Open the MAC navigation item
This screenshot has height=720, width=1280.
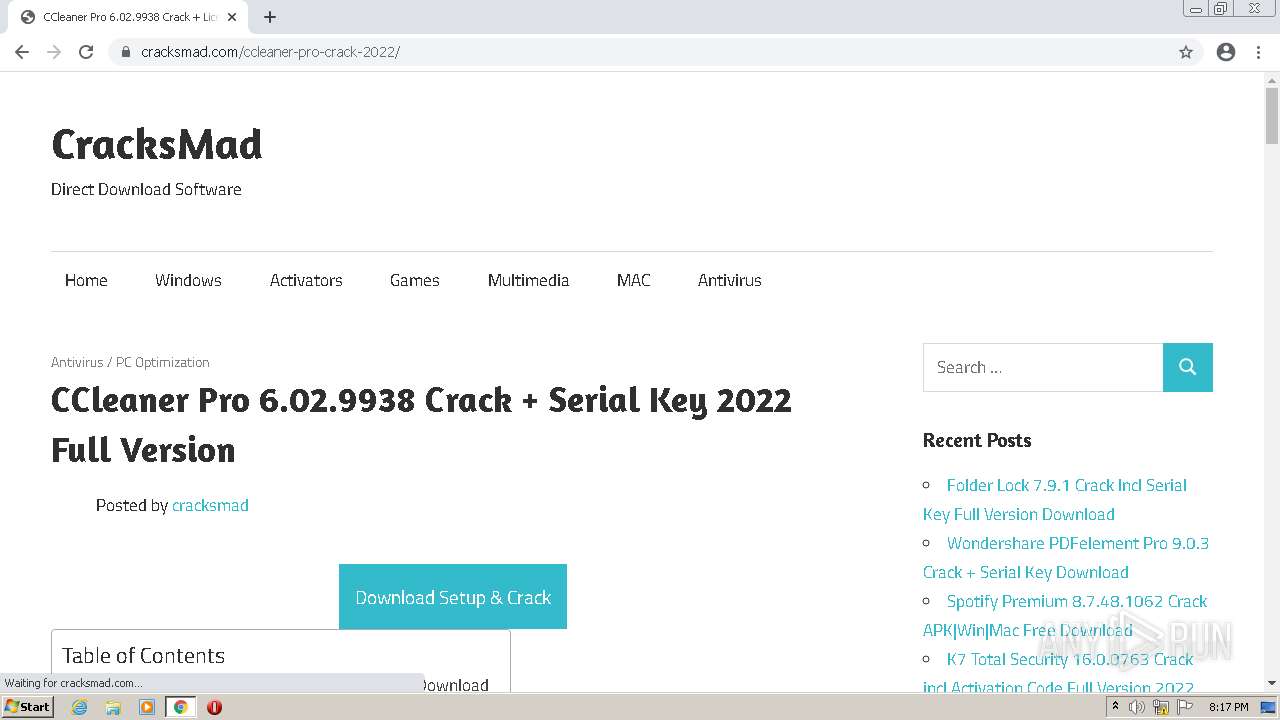click(633, 280)
